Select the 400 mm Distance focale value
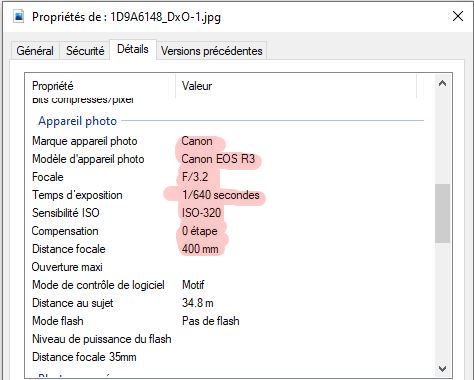 200,249
